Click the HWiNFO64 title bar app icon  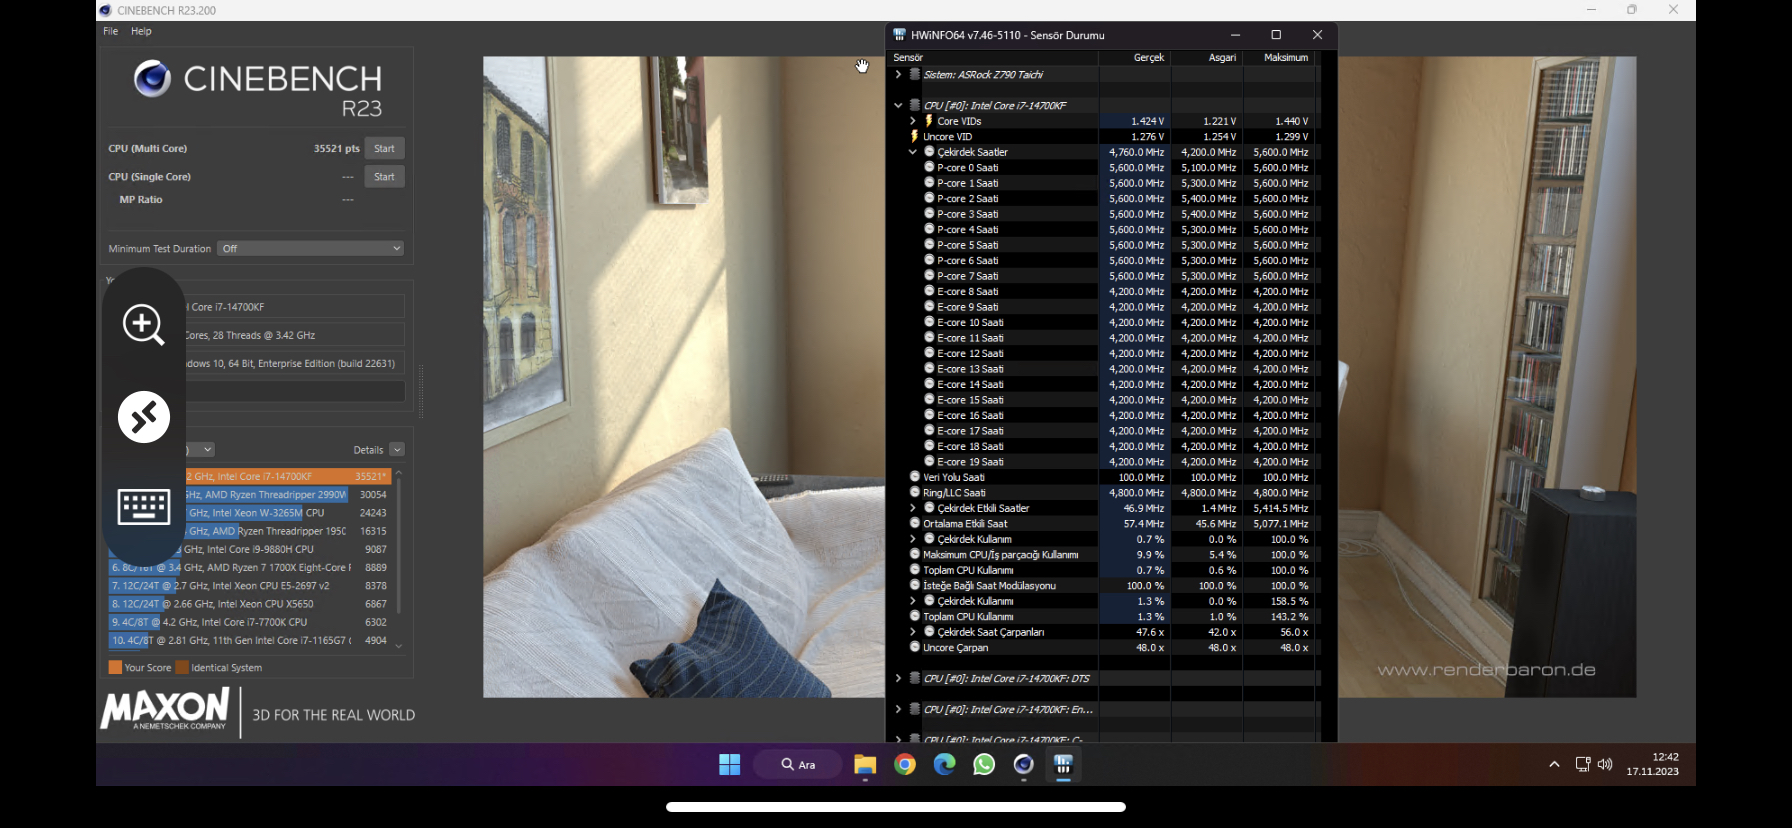click(x=899, y=34)
